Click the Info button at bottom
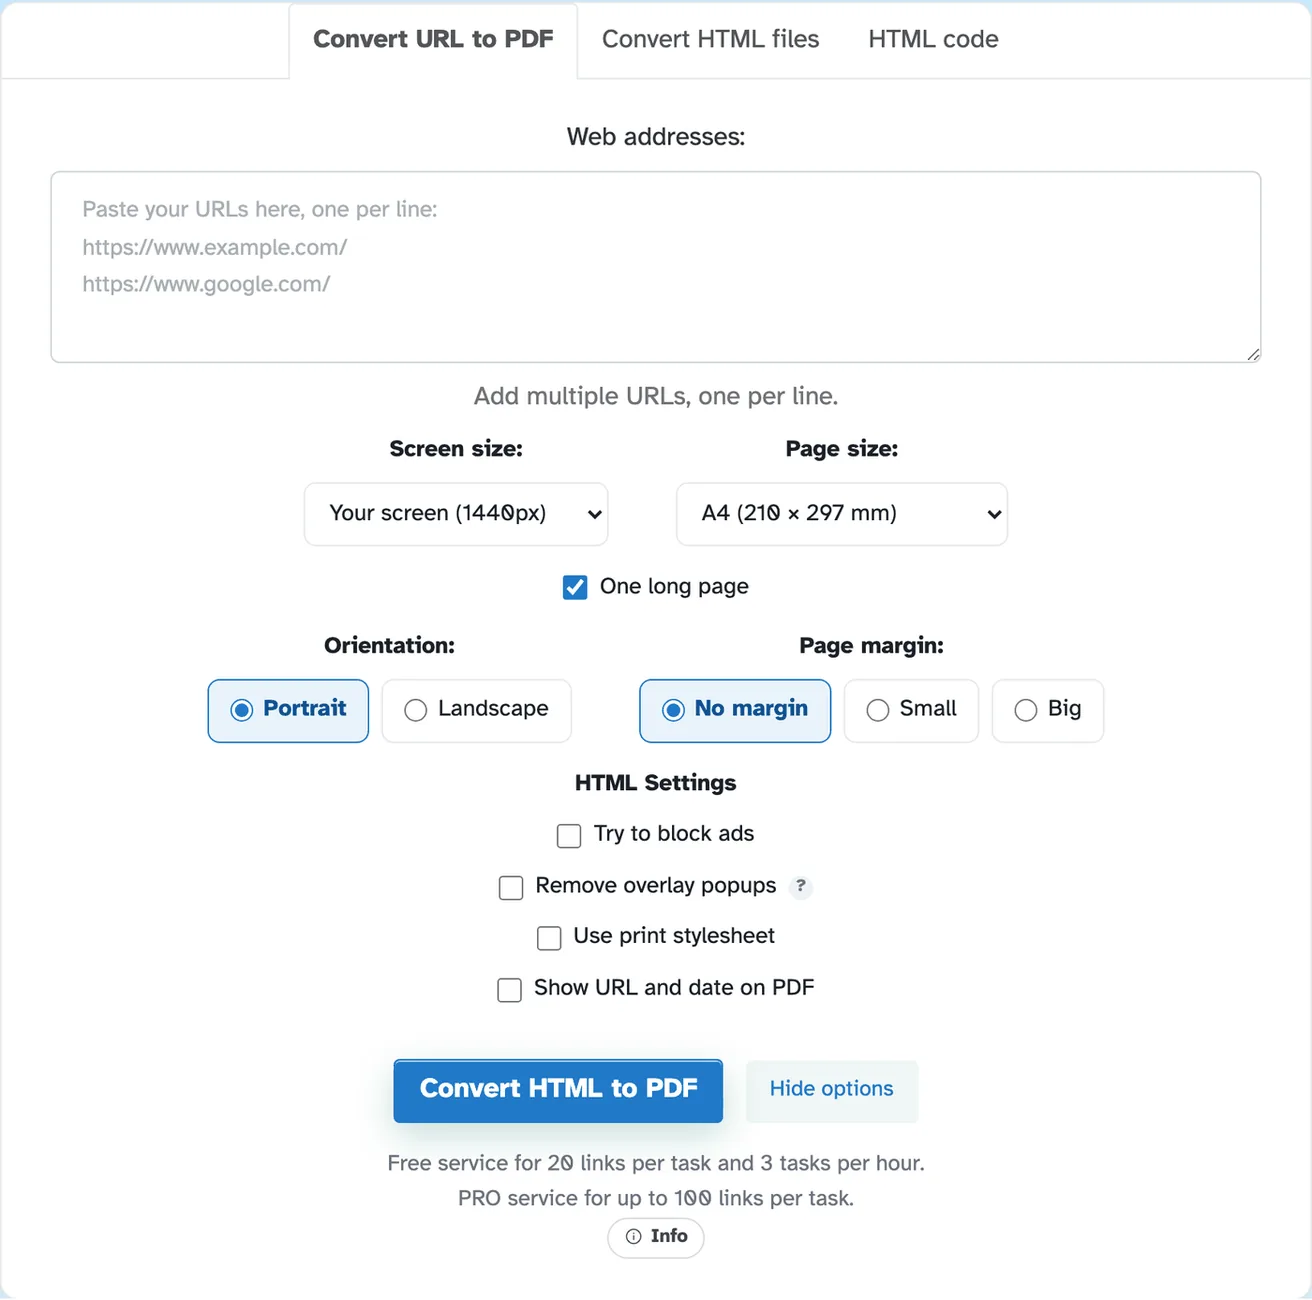Screen dimensions: 1312x1300 [656, 1237]
